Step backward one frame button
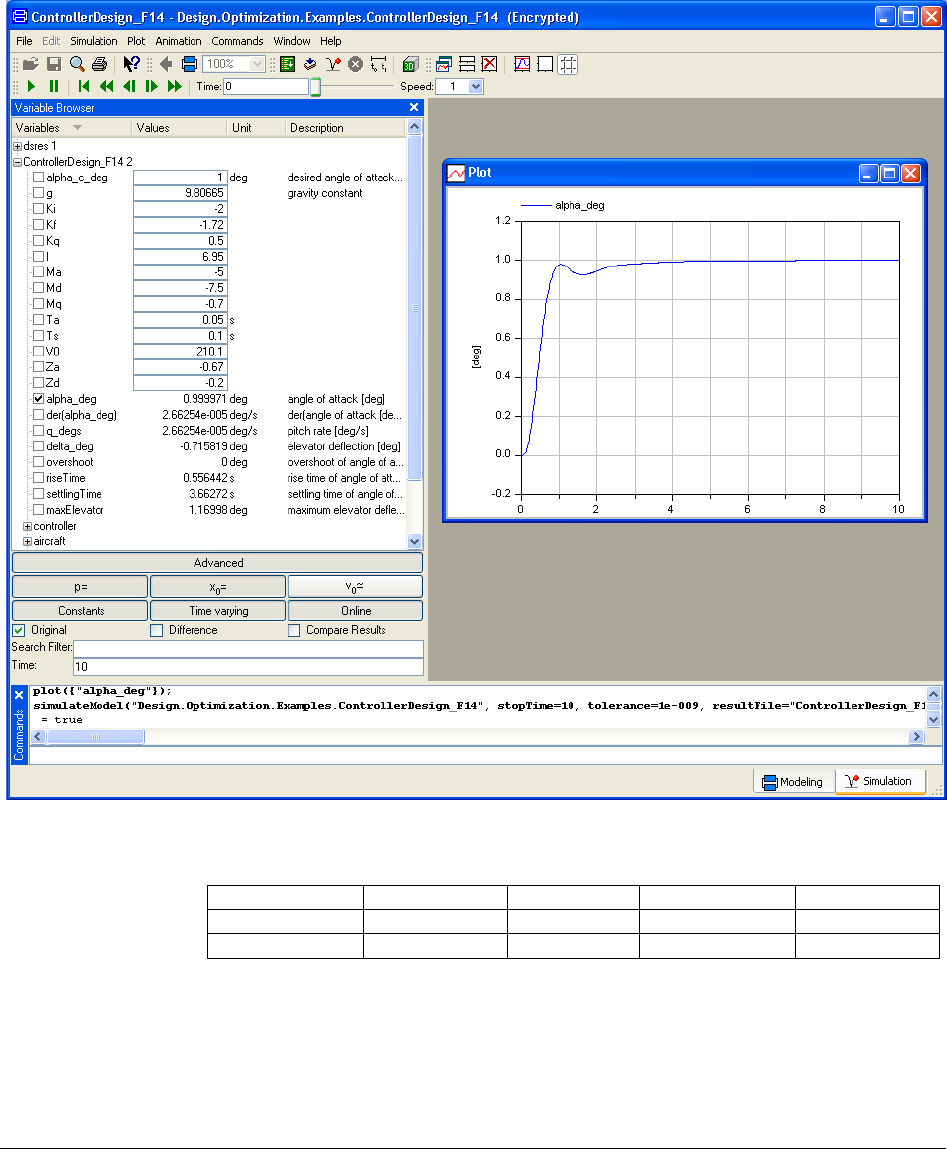Screen dimensions: 947x1149 pyautogui.click(x=129, y=86)
